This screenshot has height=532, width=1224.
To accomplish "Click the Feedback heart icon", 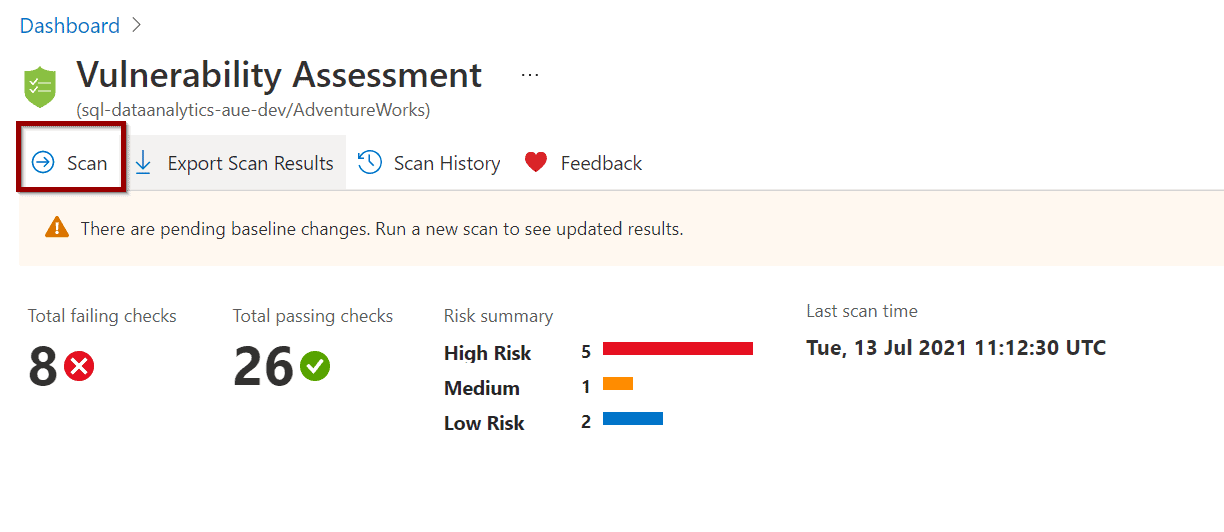I will click(x=536, y=162).
